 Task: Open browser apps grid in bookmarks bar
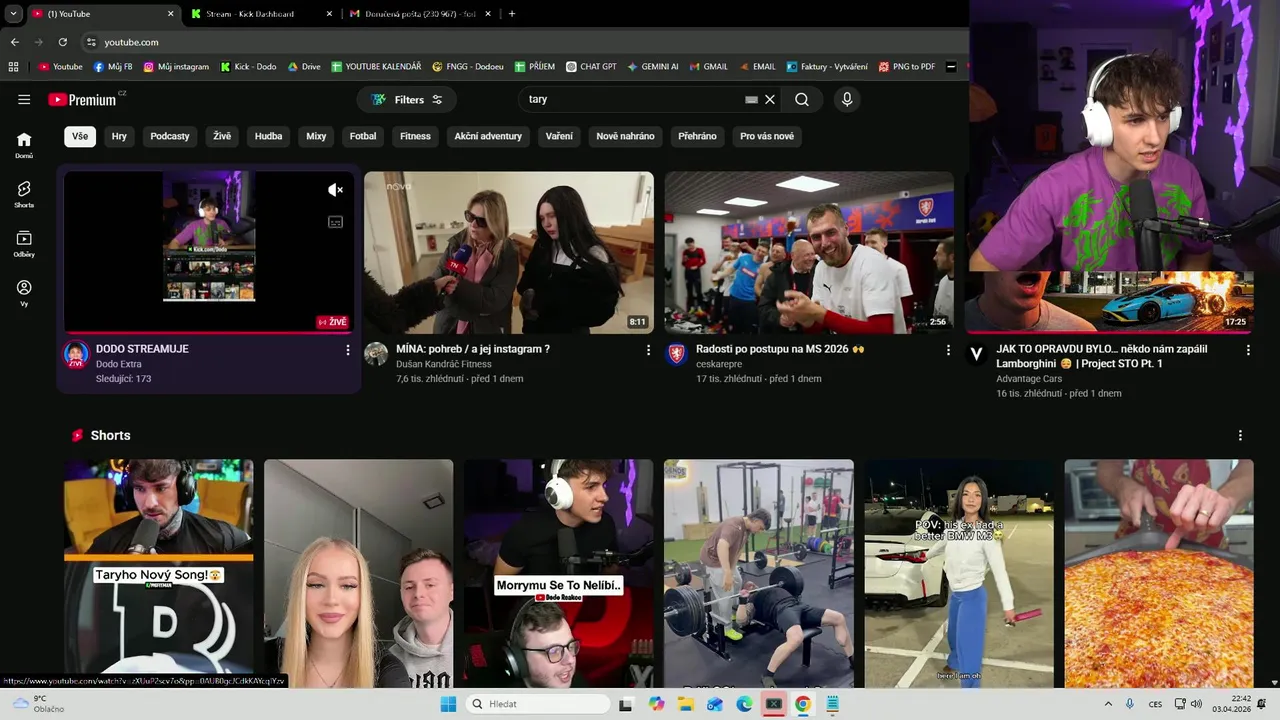(x=13, y=67)
